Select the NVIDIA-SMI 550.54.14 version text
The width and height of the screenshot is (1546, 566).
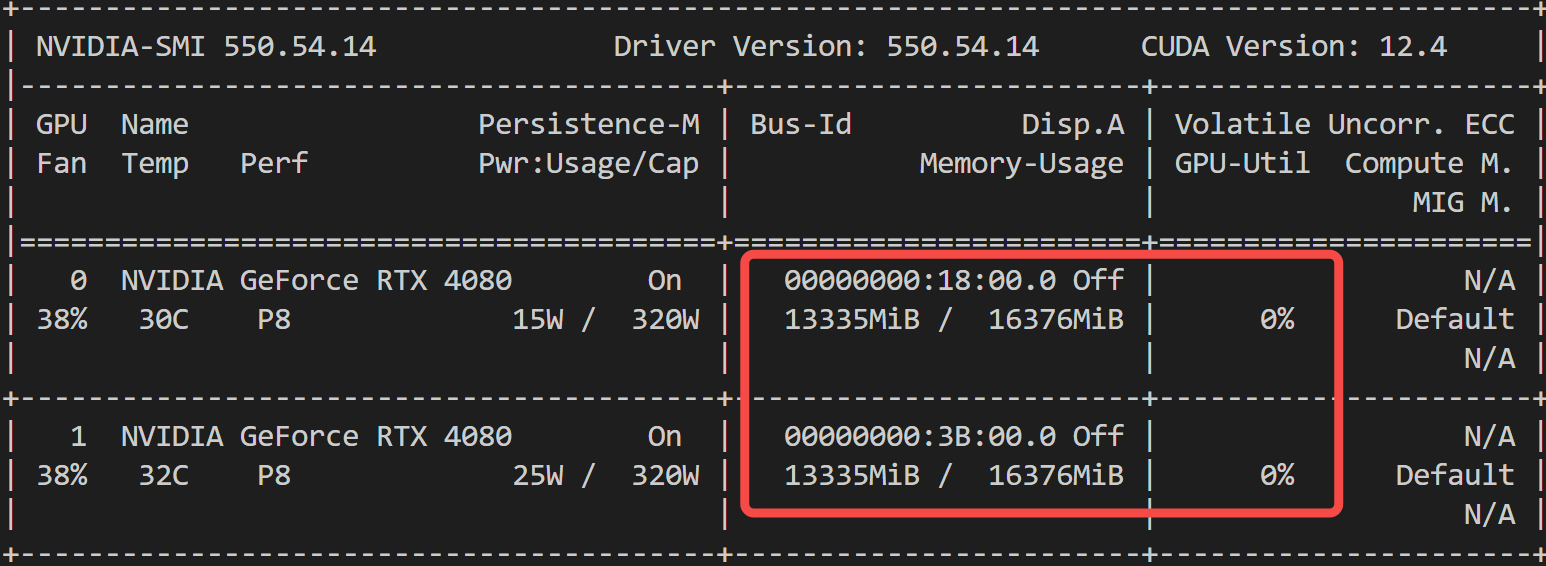point(206,46)
